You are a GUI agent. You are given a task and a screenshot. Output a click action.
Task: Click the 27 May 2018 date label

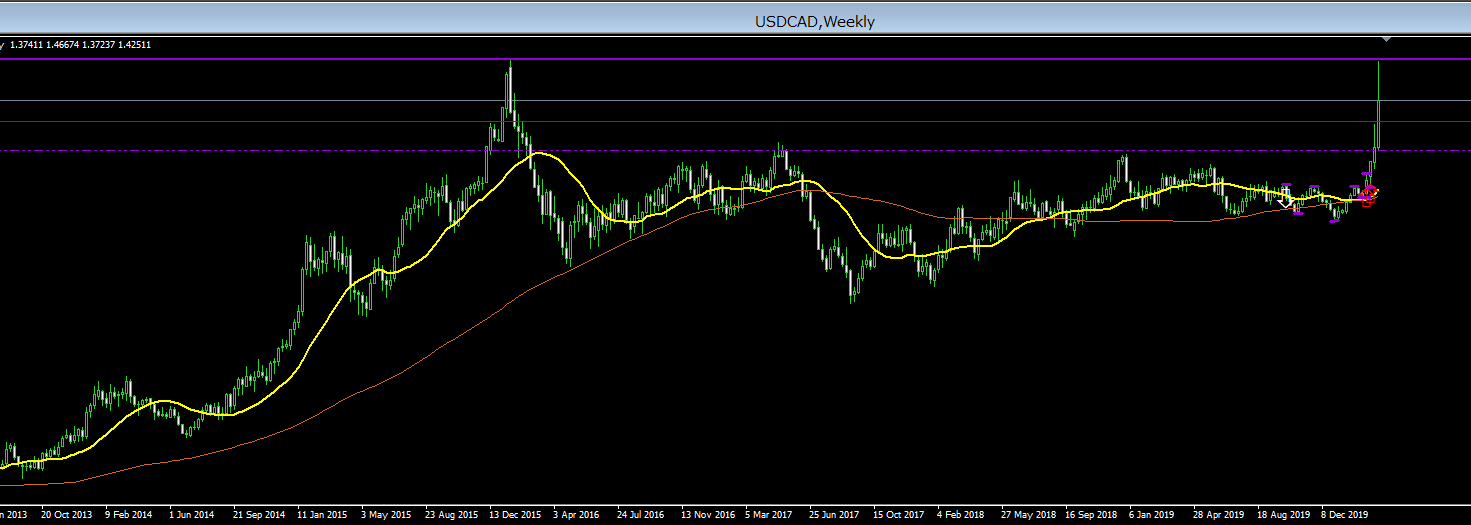click(x=1028, y=515)
